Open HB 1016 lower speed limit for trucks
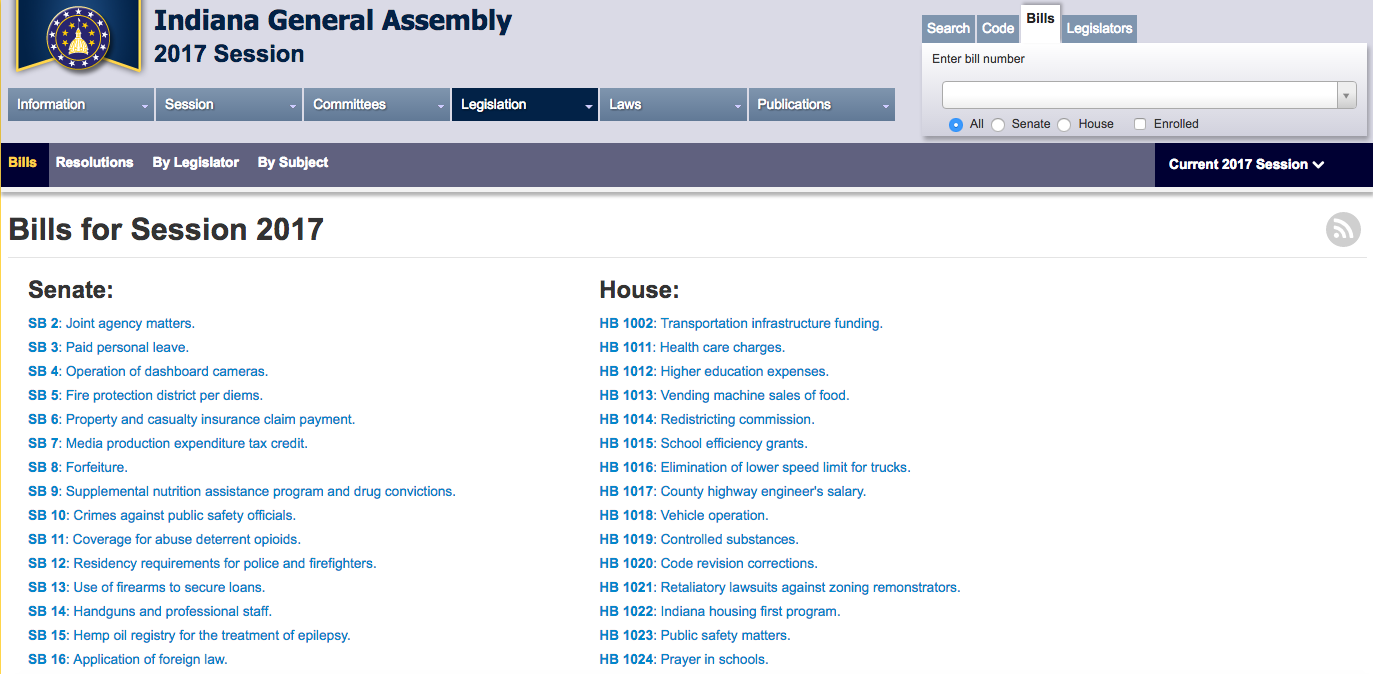Image resolution: width=1373 pixels, height=674 pixels. click(755, 468)
